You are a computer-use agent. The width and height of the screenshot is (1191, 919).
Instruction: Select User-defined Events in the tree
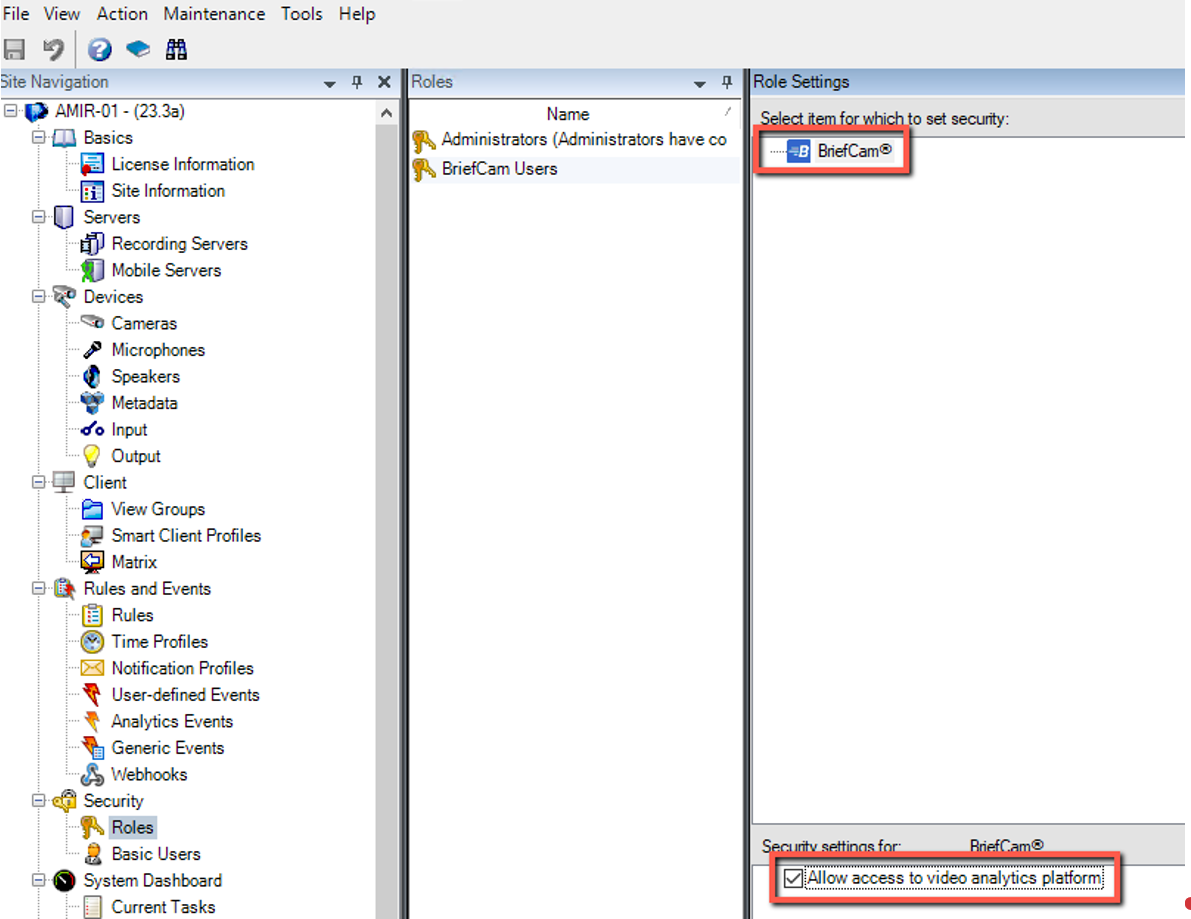coord(186,695)
